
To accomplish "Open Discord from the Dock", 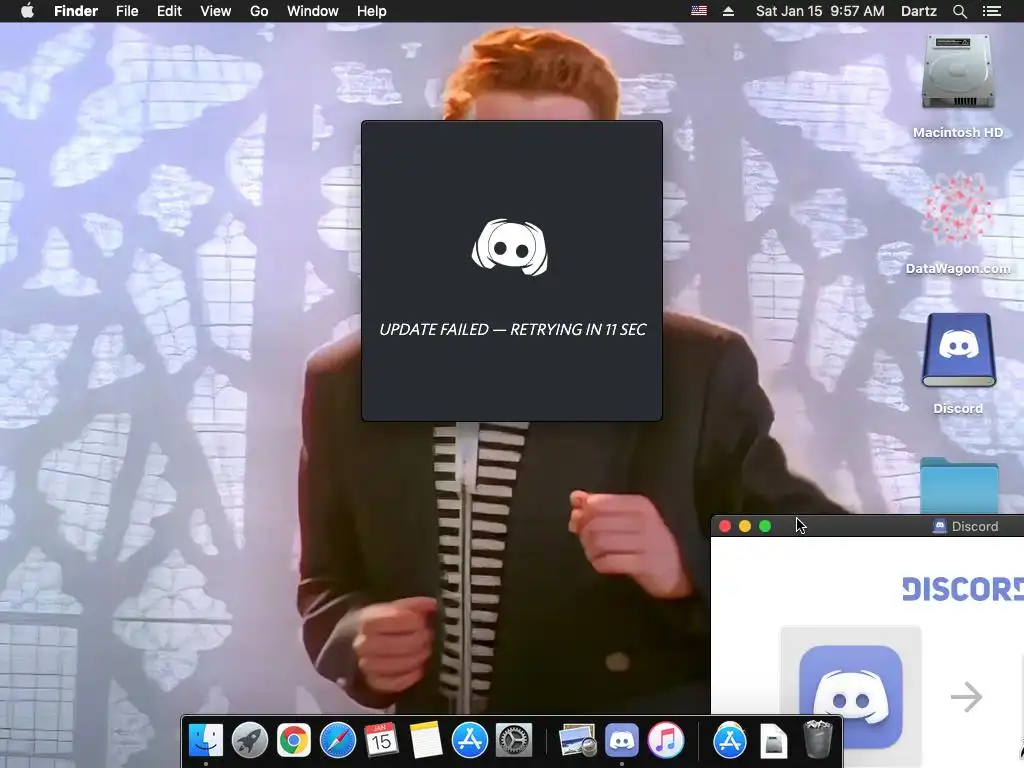I will click(x=622, y=740).
